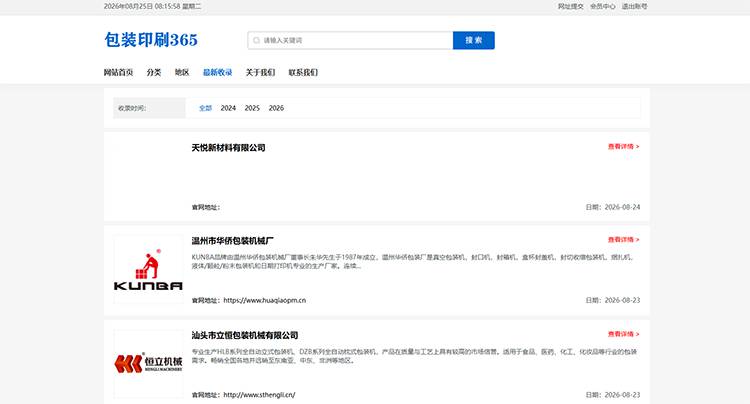Open the 温州市华侨包装机械厂 listing title
Image resolution: width=750 pixels, height=404 pixels.
point(232,240)
